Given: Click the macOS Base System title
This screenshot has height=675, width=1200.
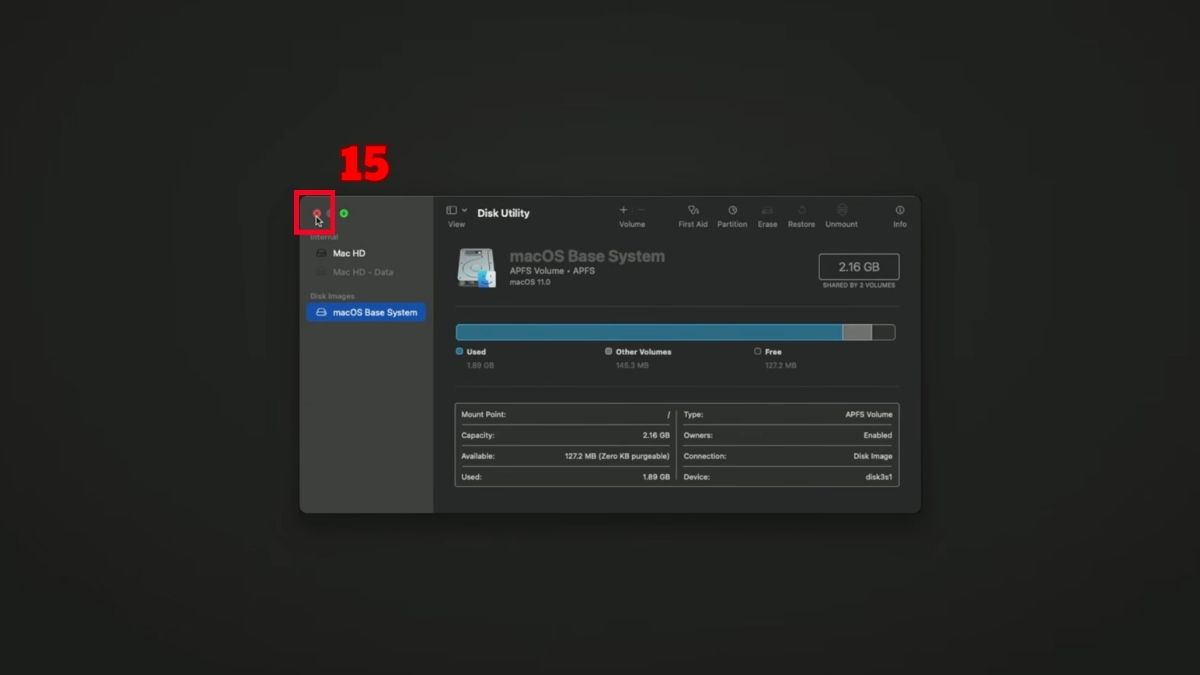Looking at the screenshot, I should (x=587, y=256).
